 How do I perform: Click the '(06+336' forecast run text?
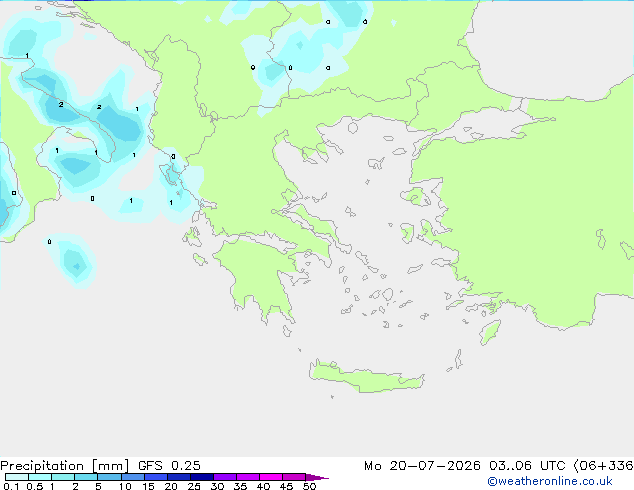pos(603,466)
